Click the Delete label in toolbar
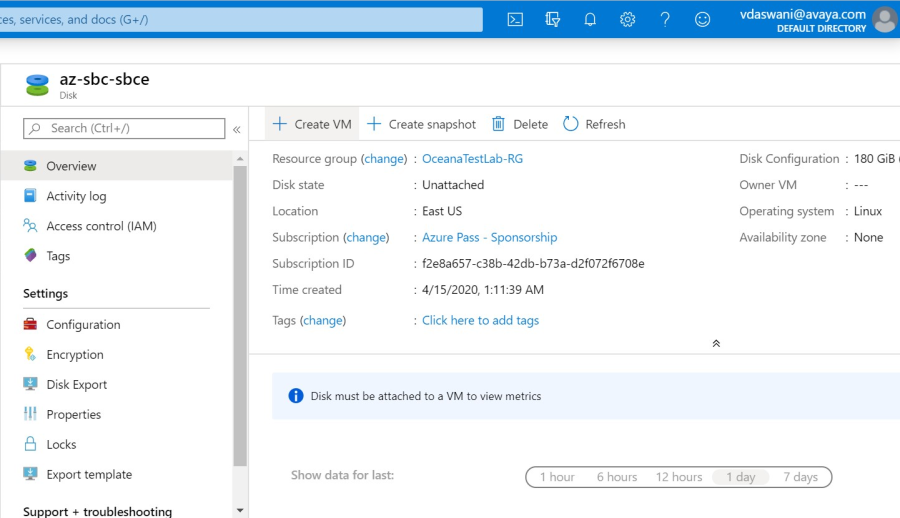The width and height of the screenshot is (900, 518). 530,124
